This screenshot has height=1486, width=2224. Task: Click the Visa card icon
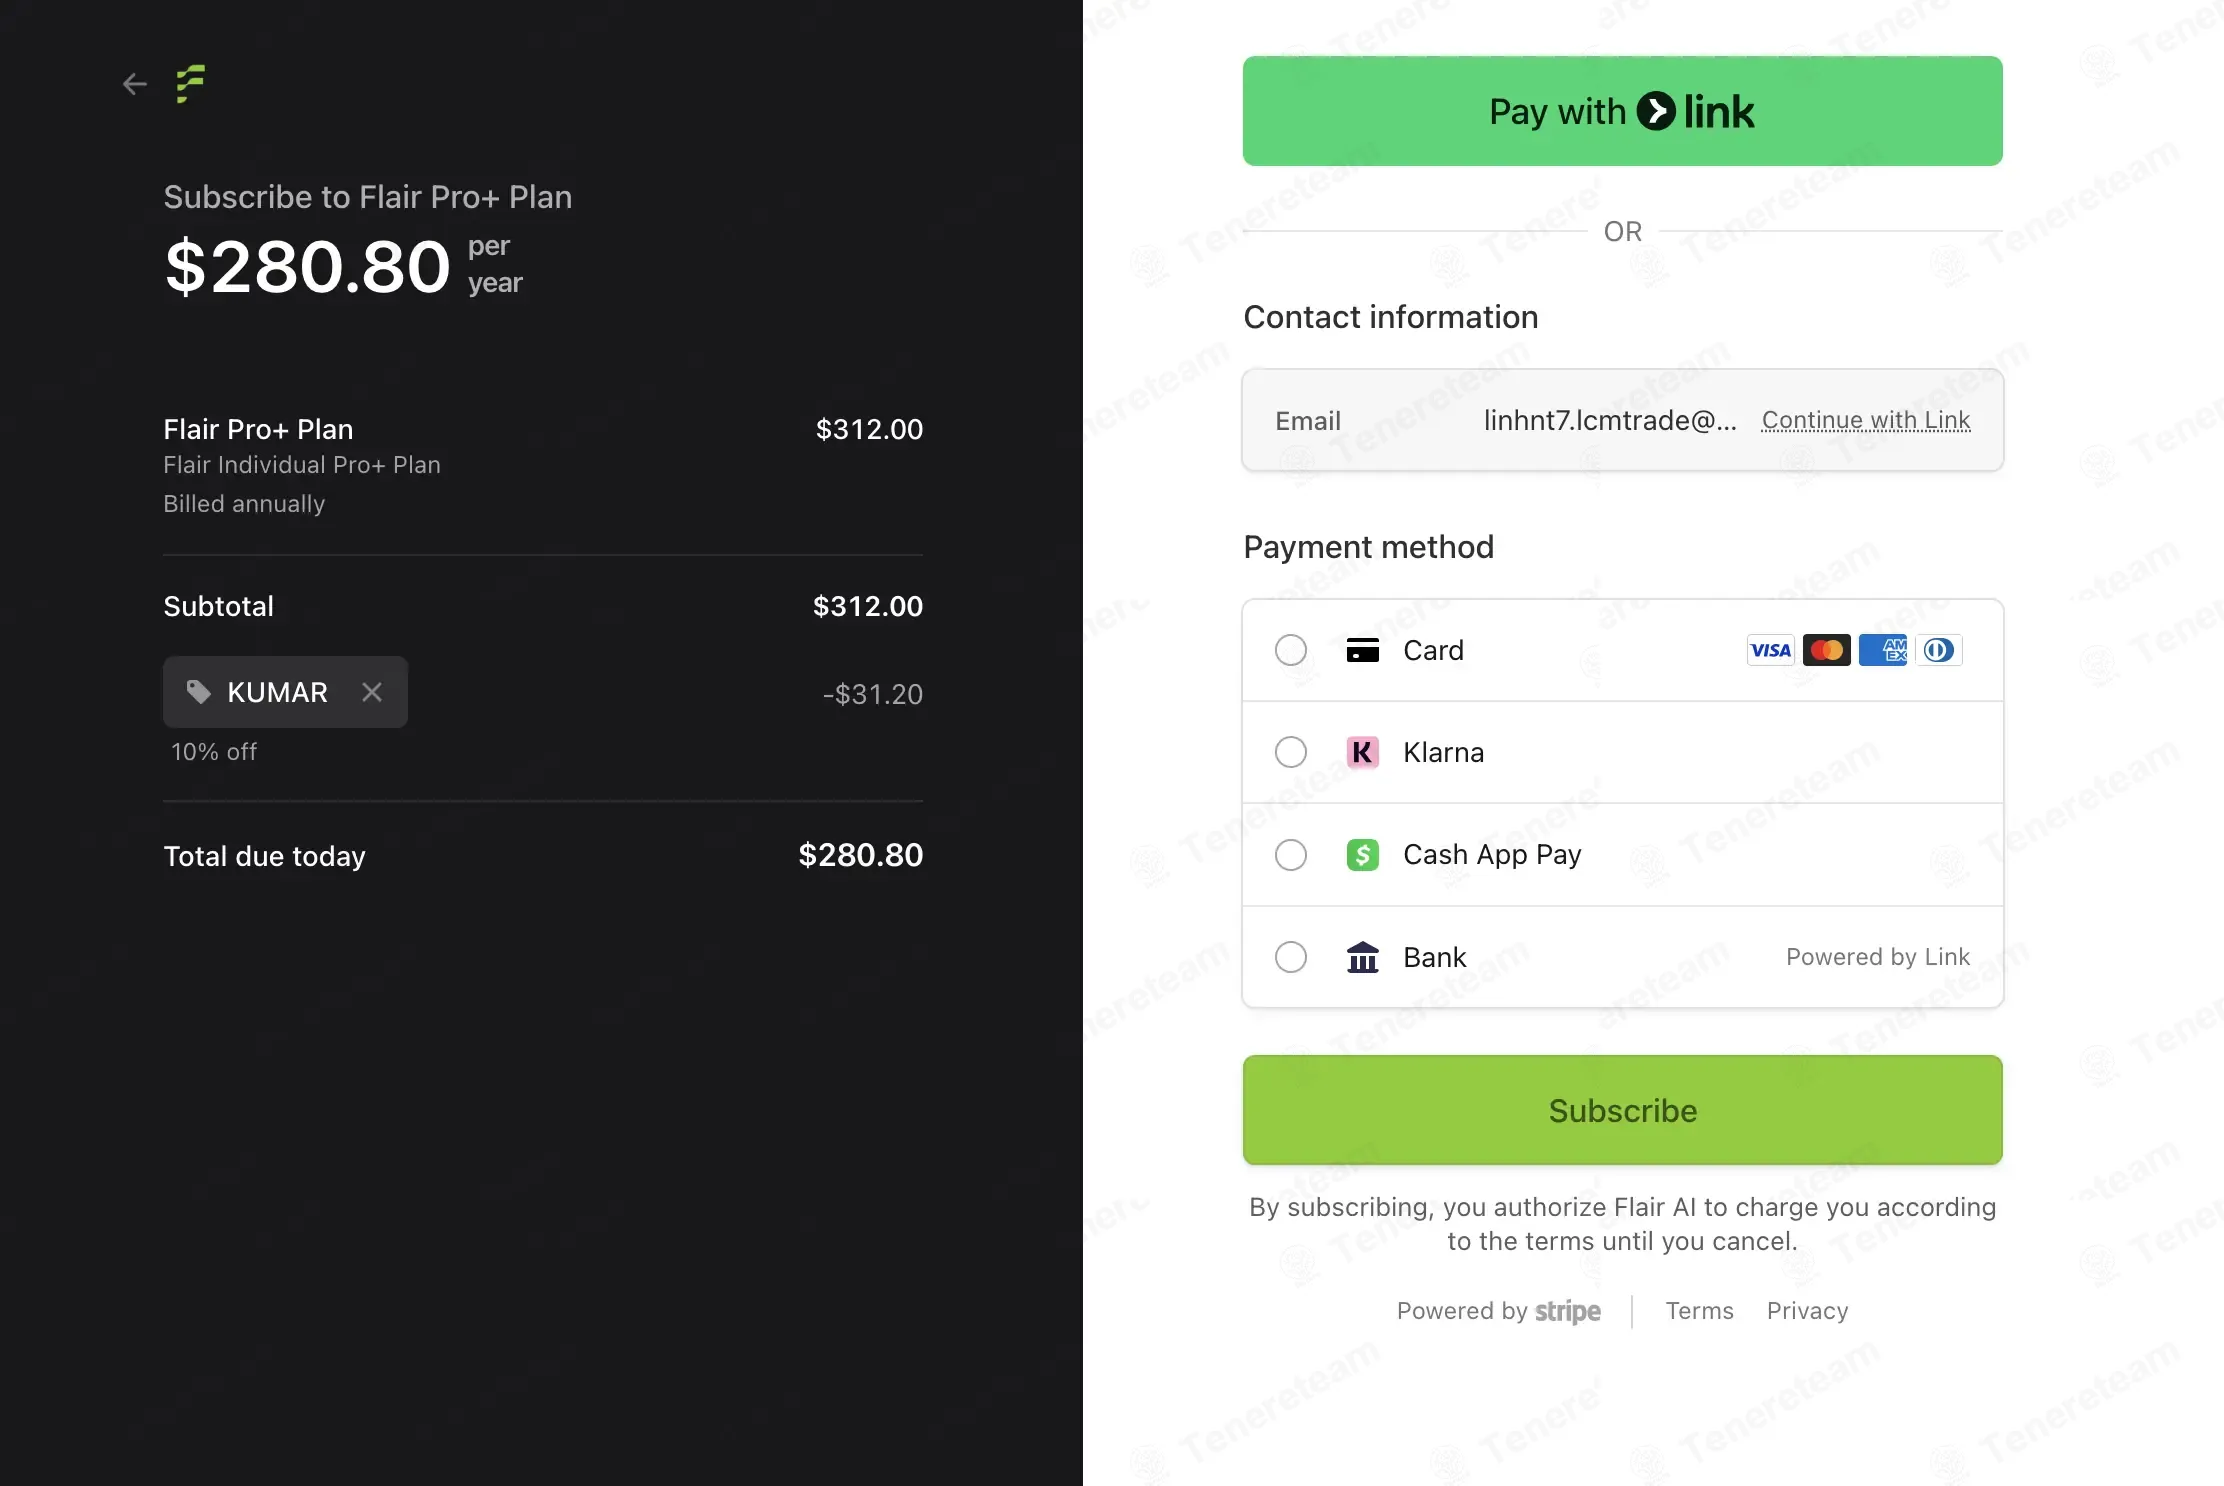coord(1770,650)
